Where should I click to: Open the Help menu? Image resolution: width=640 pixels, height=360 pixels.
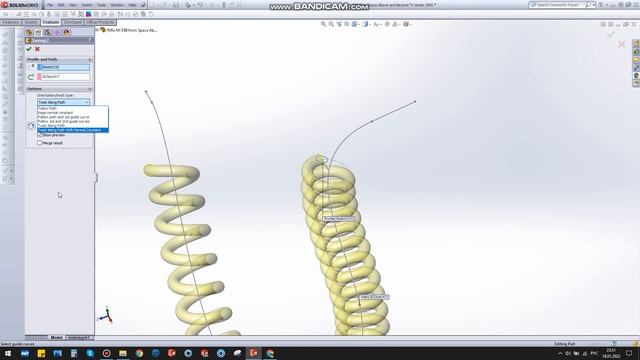click(x=132, y=5)
